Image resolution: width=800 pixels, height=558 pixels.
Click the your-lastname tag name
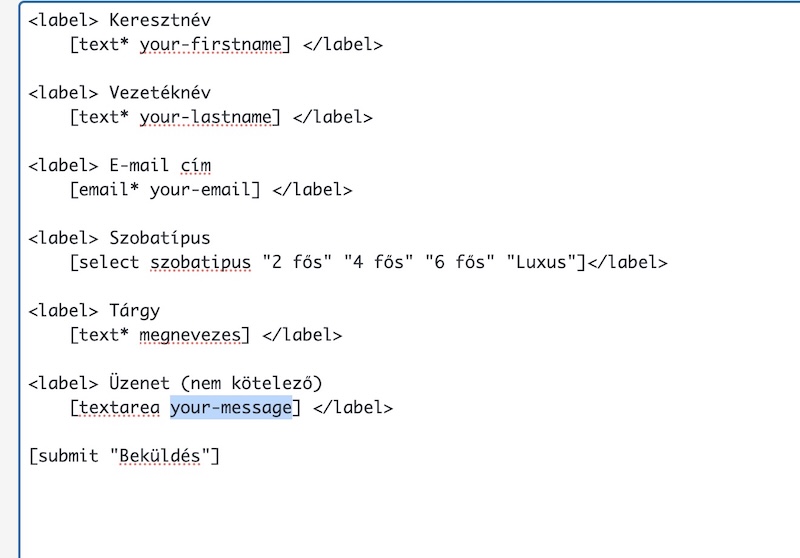(x=205, y=118)
